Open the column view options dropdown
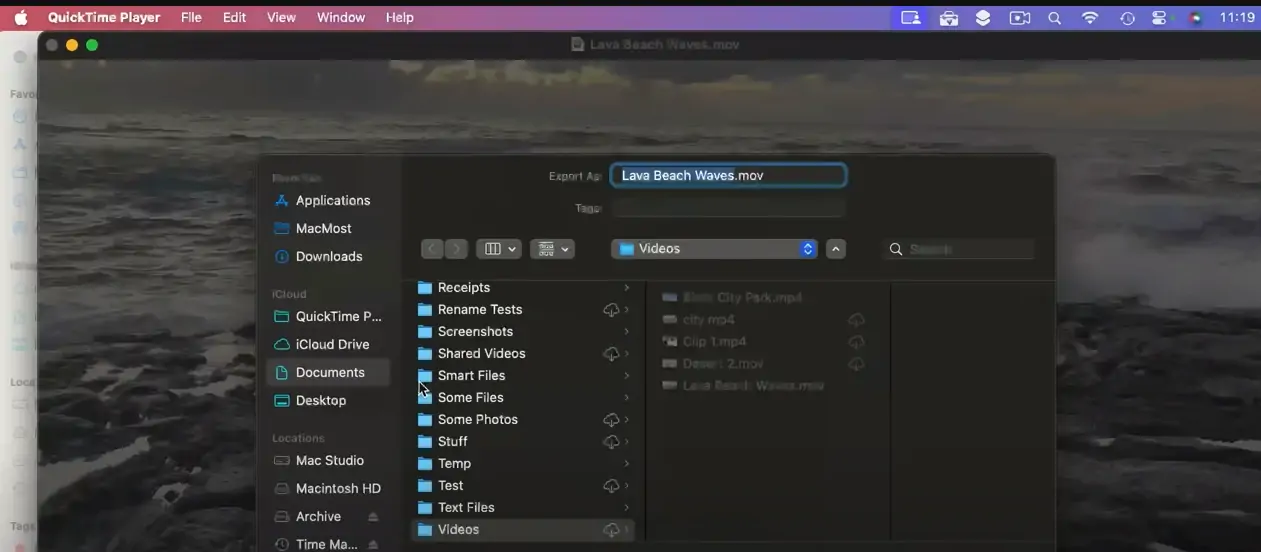The height and width of the screenshot is (552, 1261). coord(500,249)
